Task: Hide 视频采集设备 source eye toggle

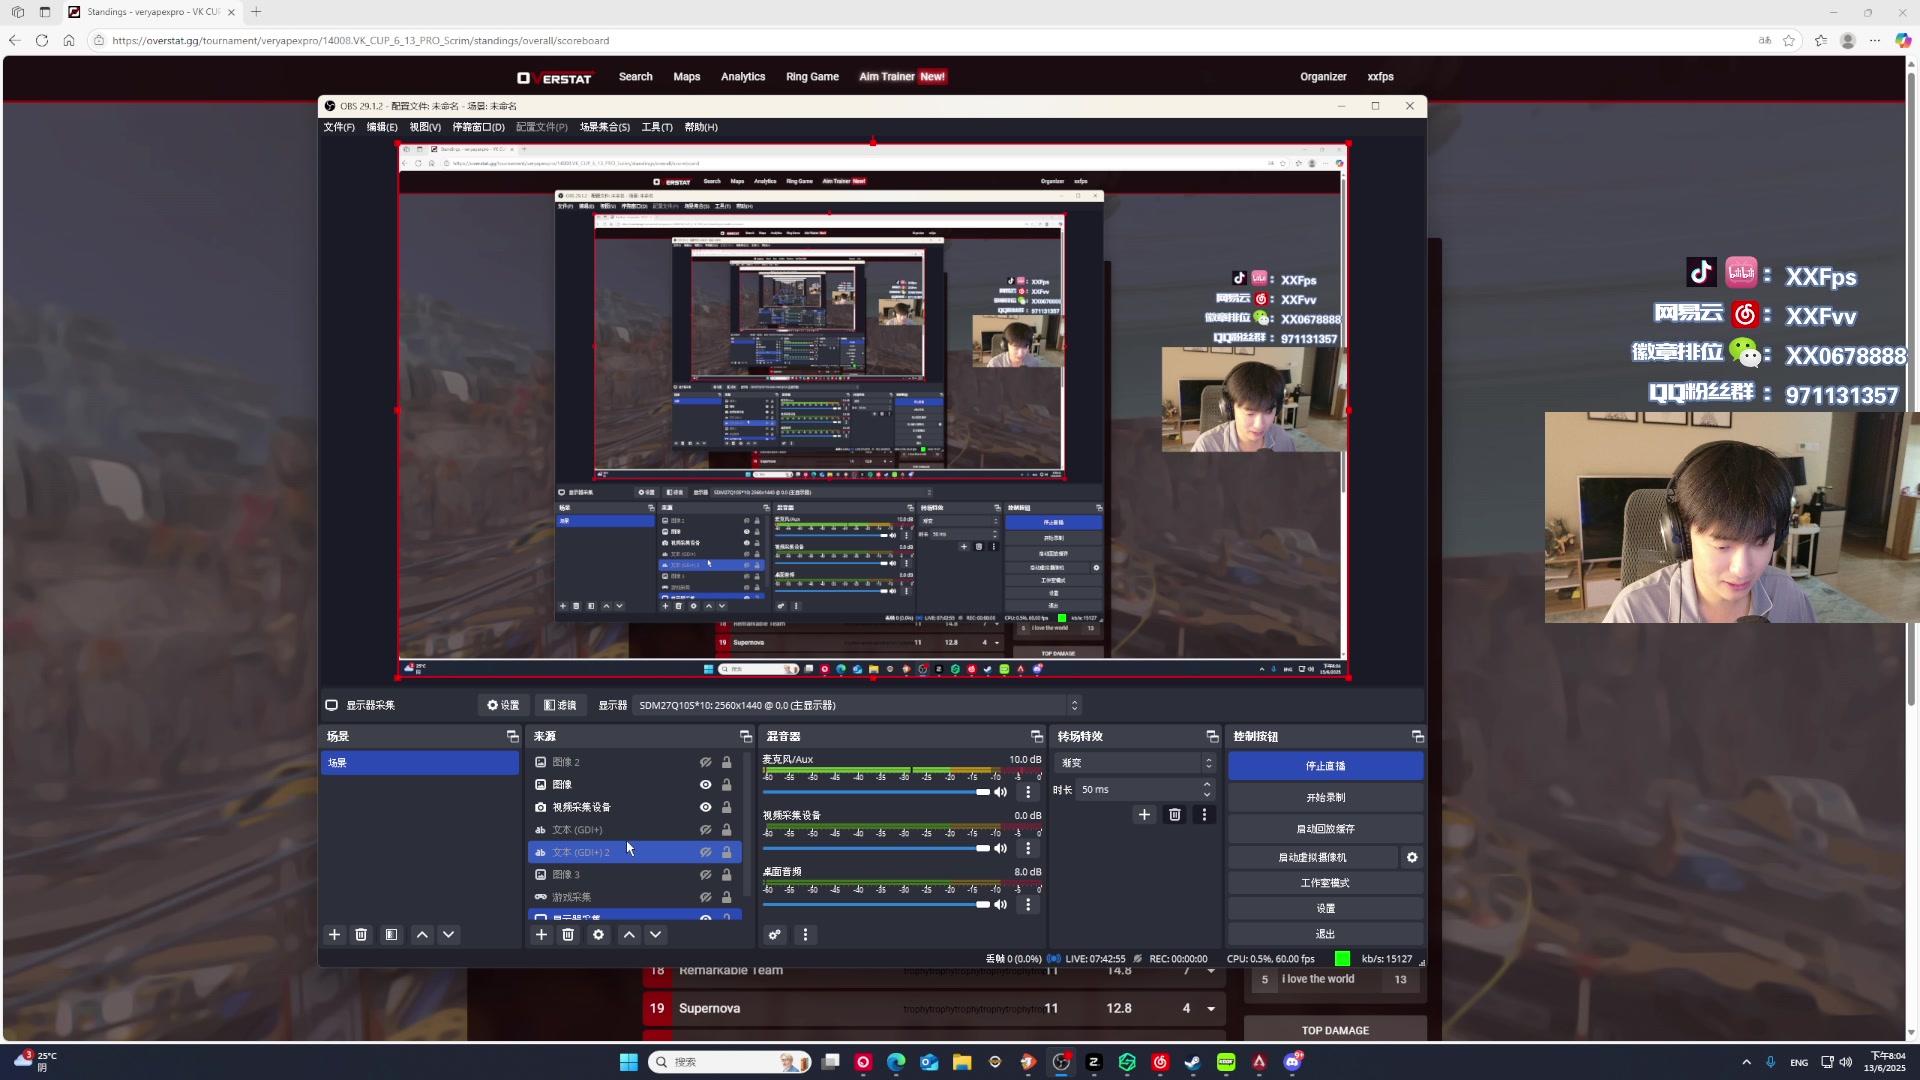Action: point(705,807)
